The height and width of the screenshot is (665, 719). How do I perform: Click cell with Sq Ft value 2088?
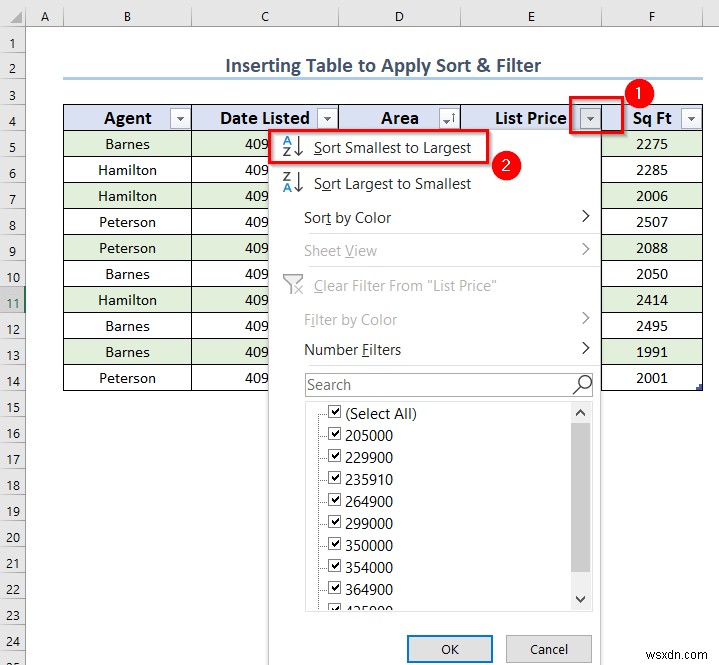pos(652,248)
